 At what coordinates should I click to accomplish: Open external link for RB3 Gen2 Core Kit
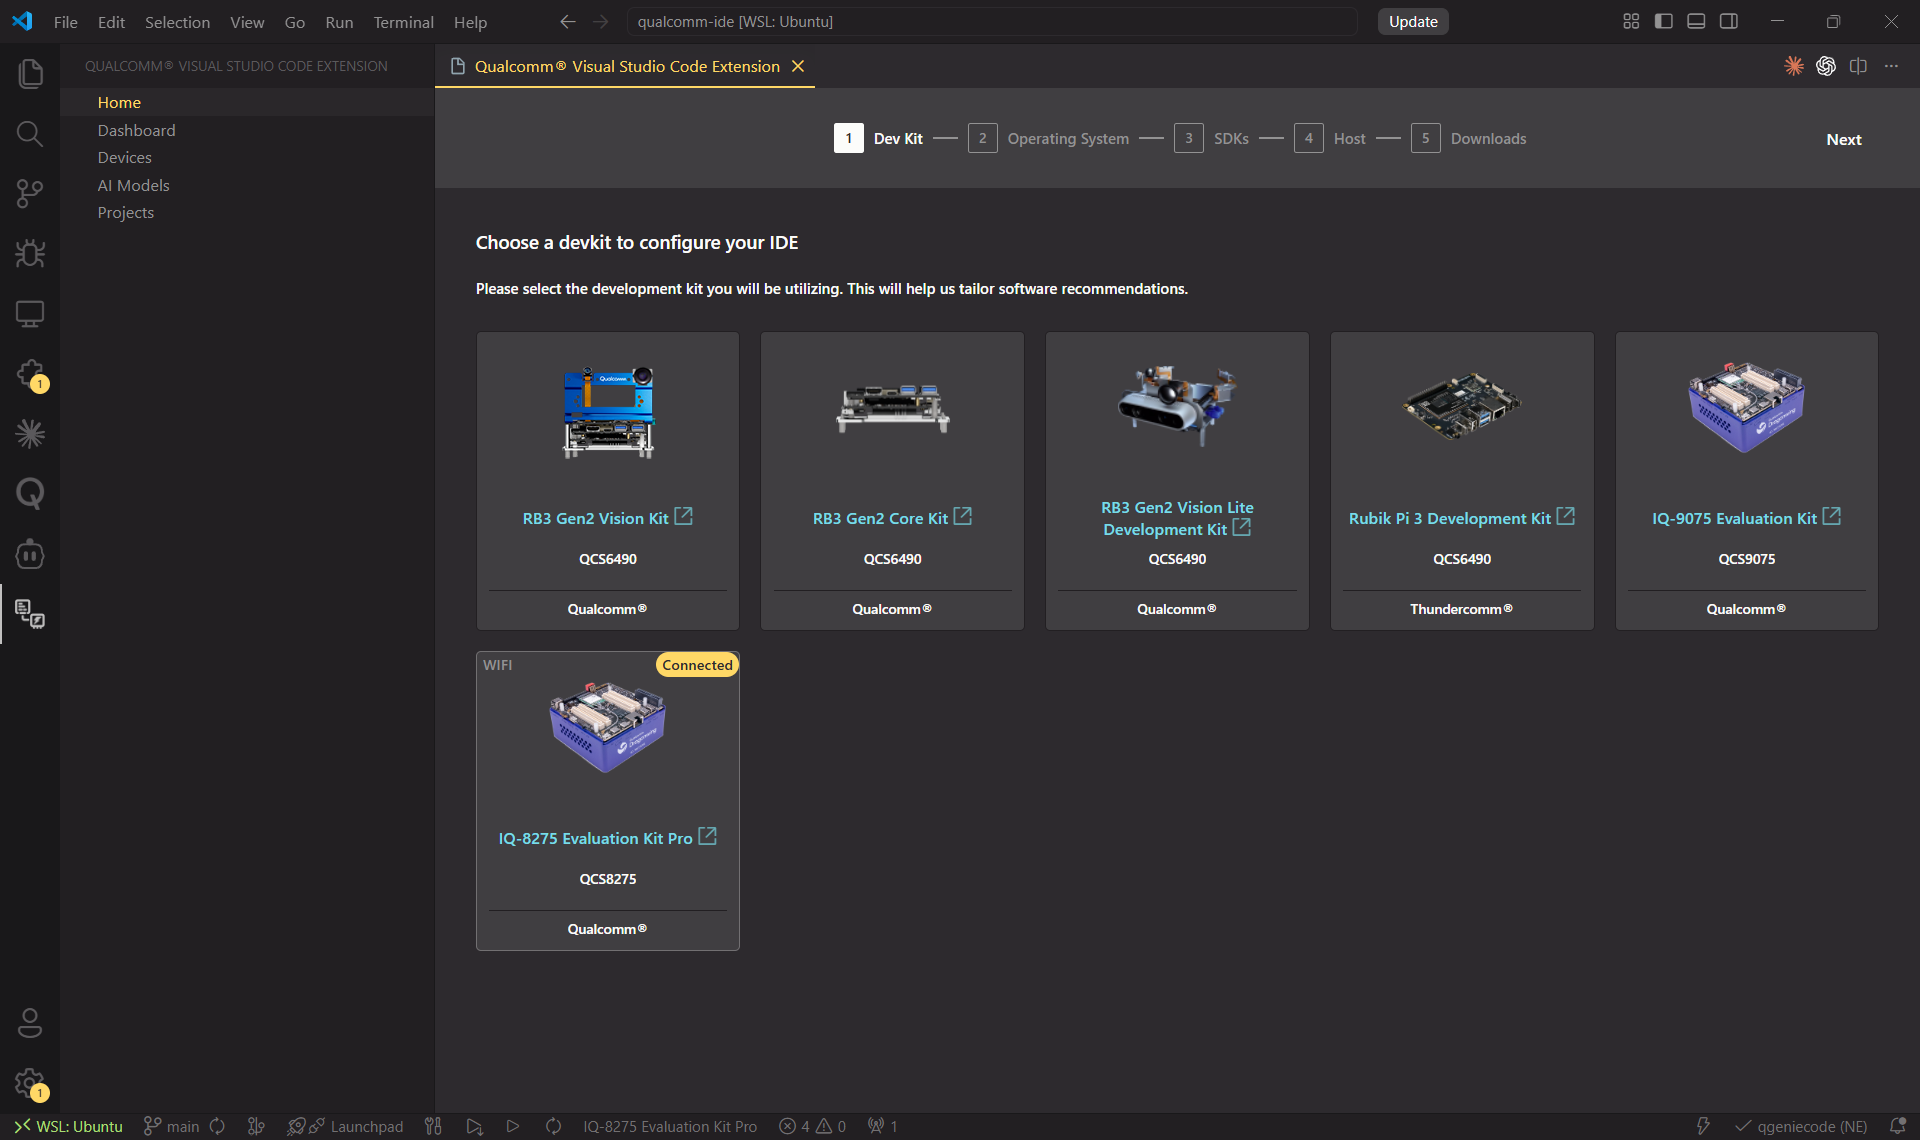[x=962, y=516]
